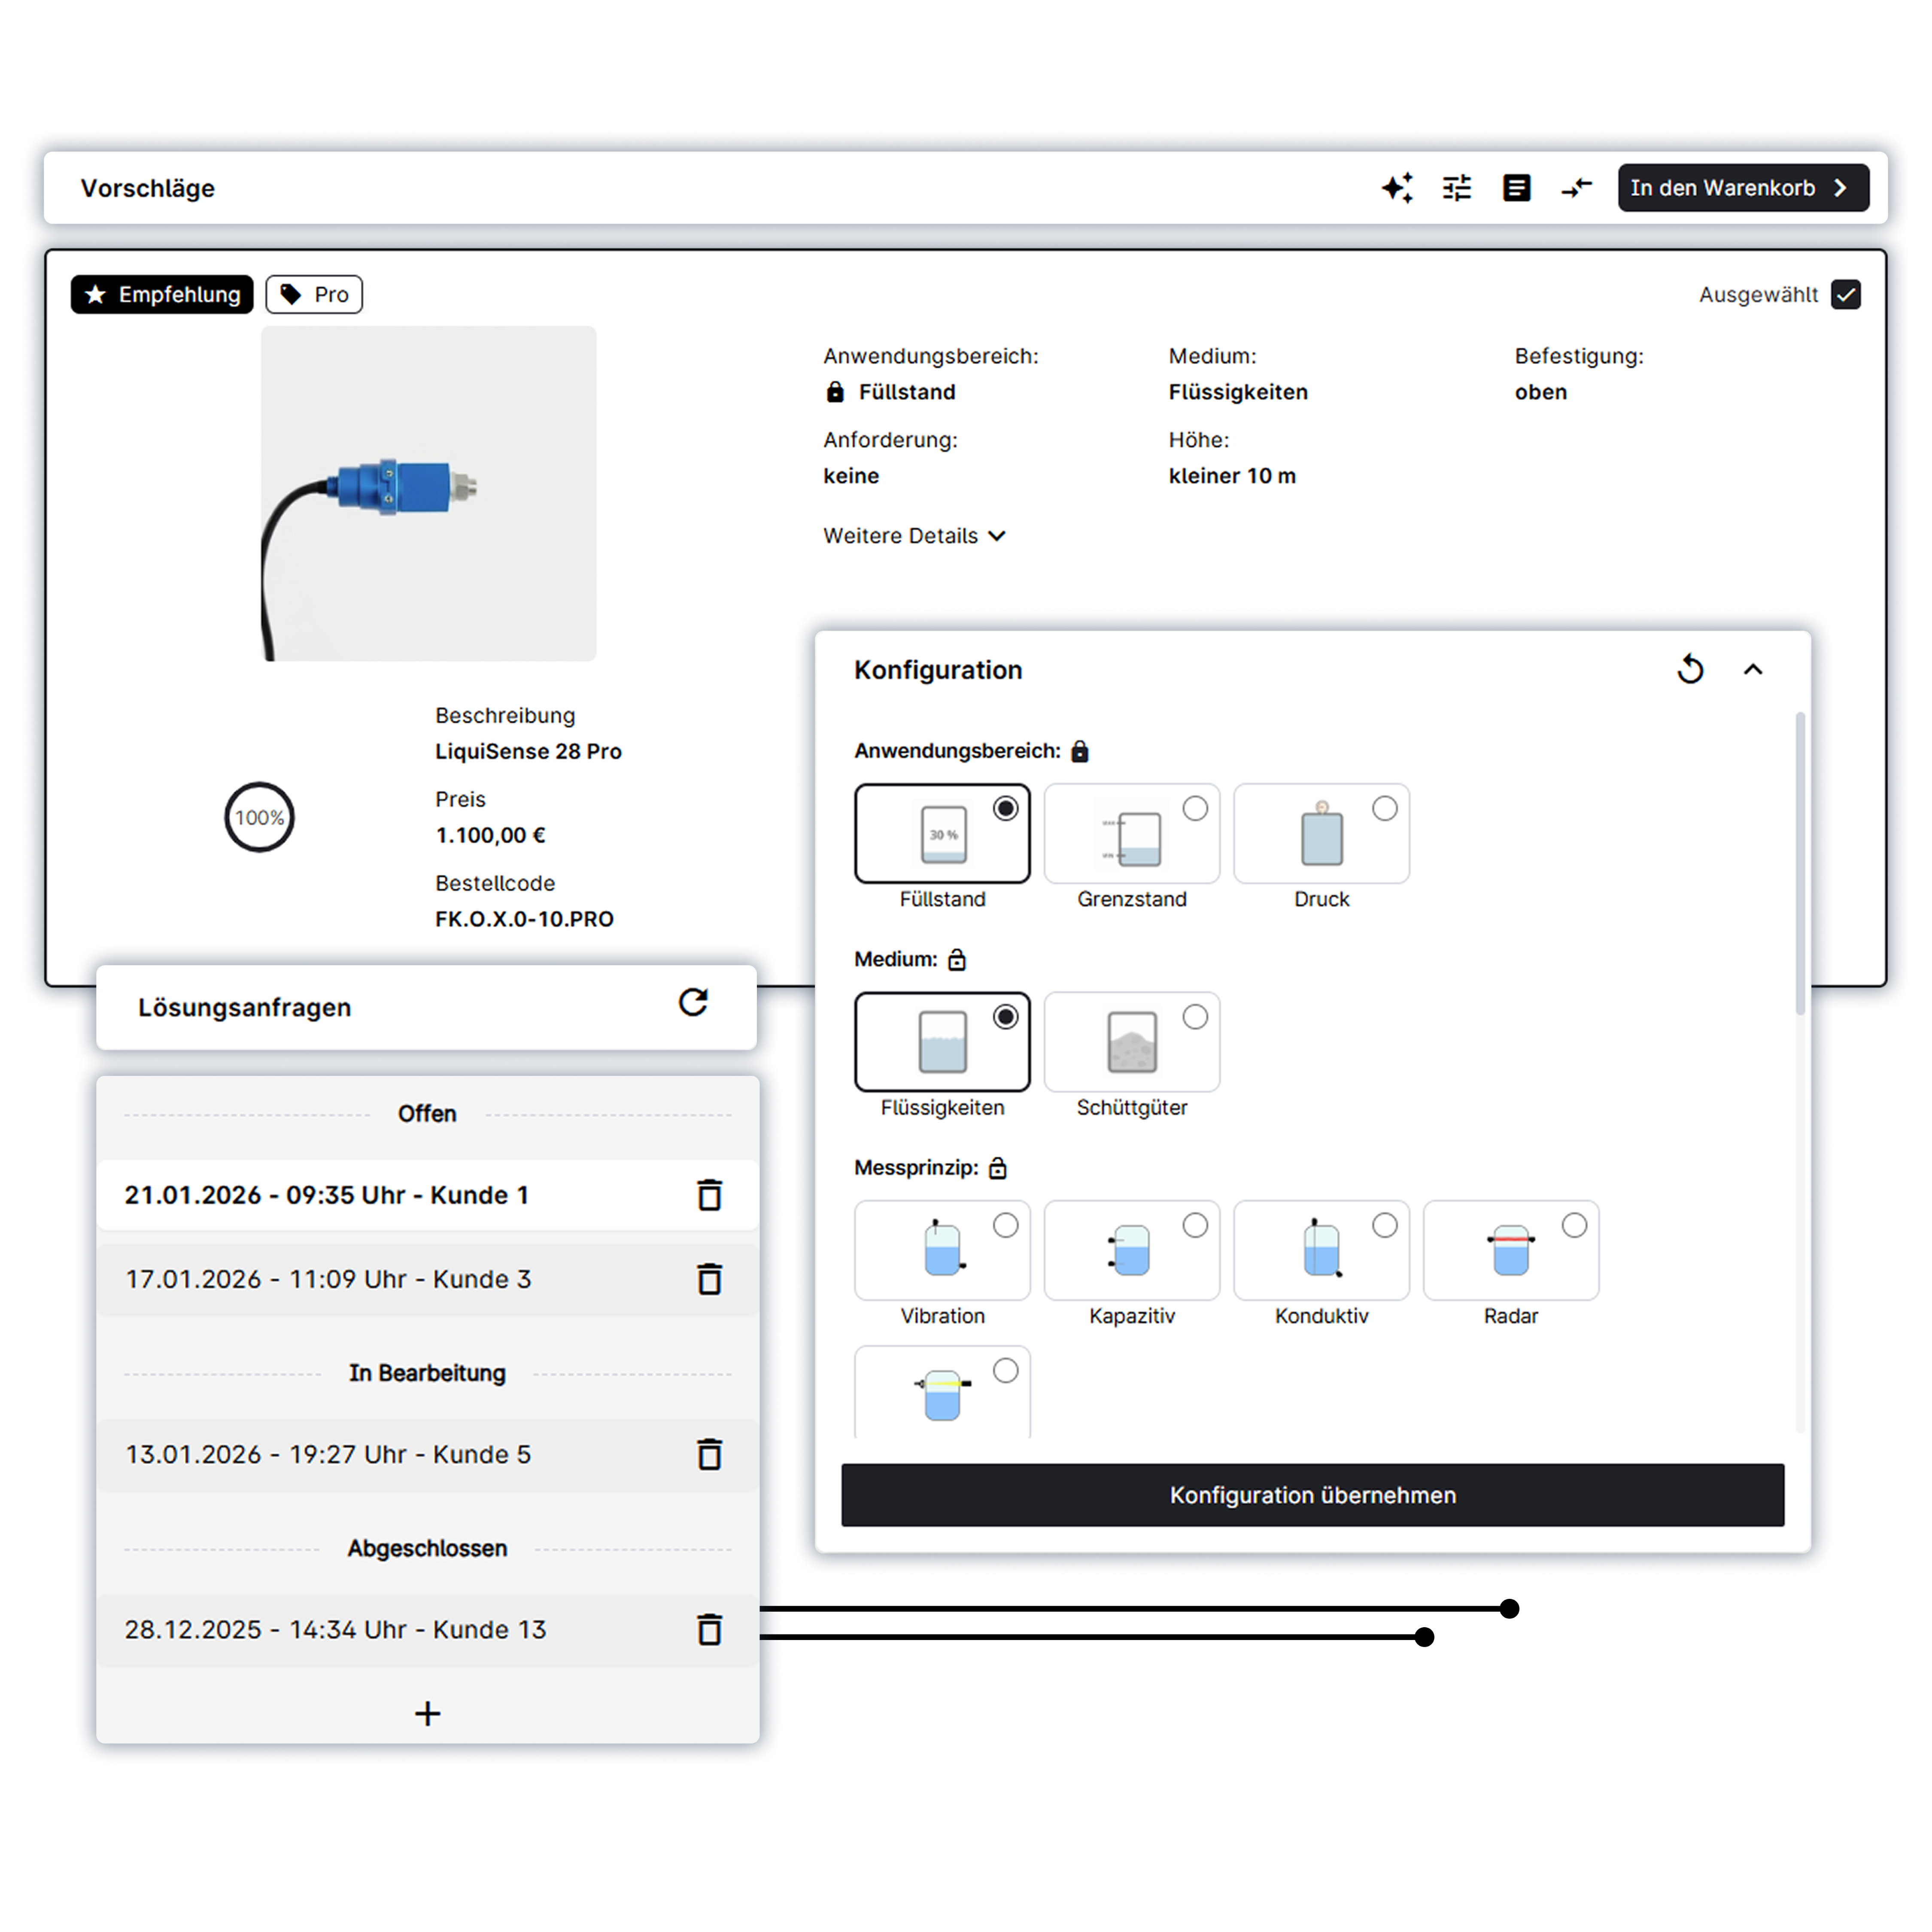Click the compare arrows icon
The image size is (1932, 1932).
coord(1576,188)
